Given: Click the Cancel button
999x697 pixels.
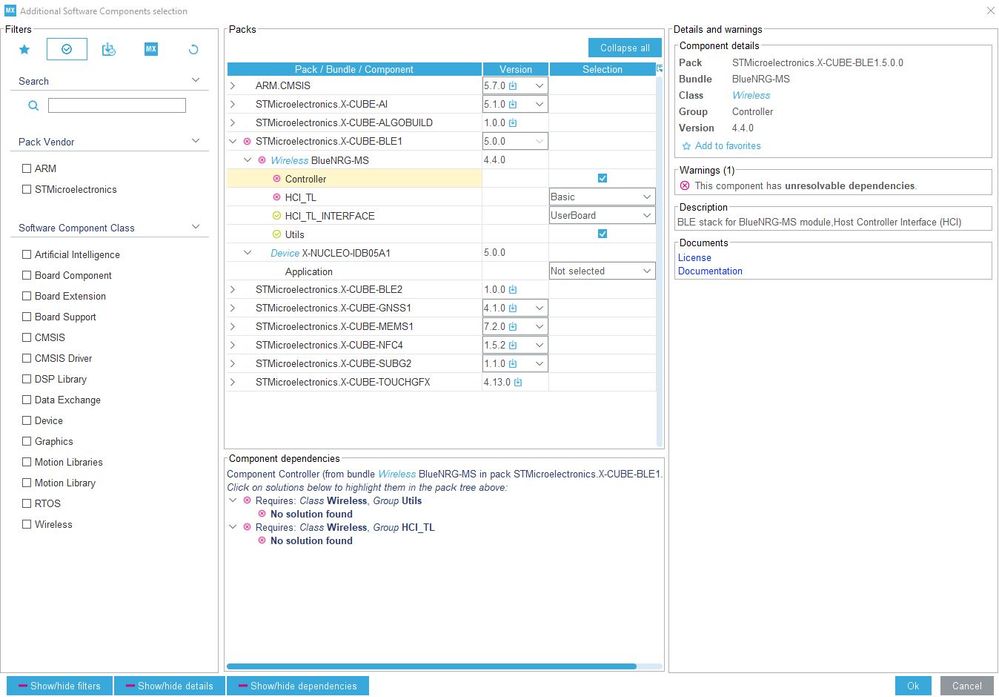Looking at the screenshot, I should tap(967, 686).
